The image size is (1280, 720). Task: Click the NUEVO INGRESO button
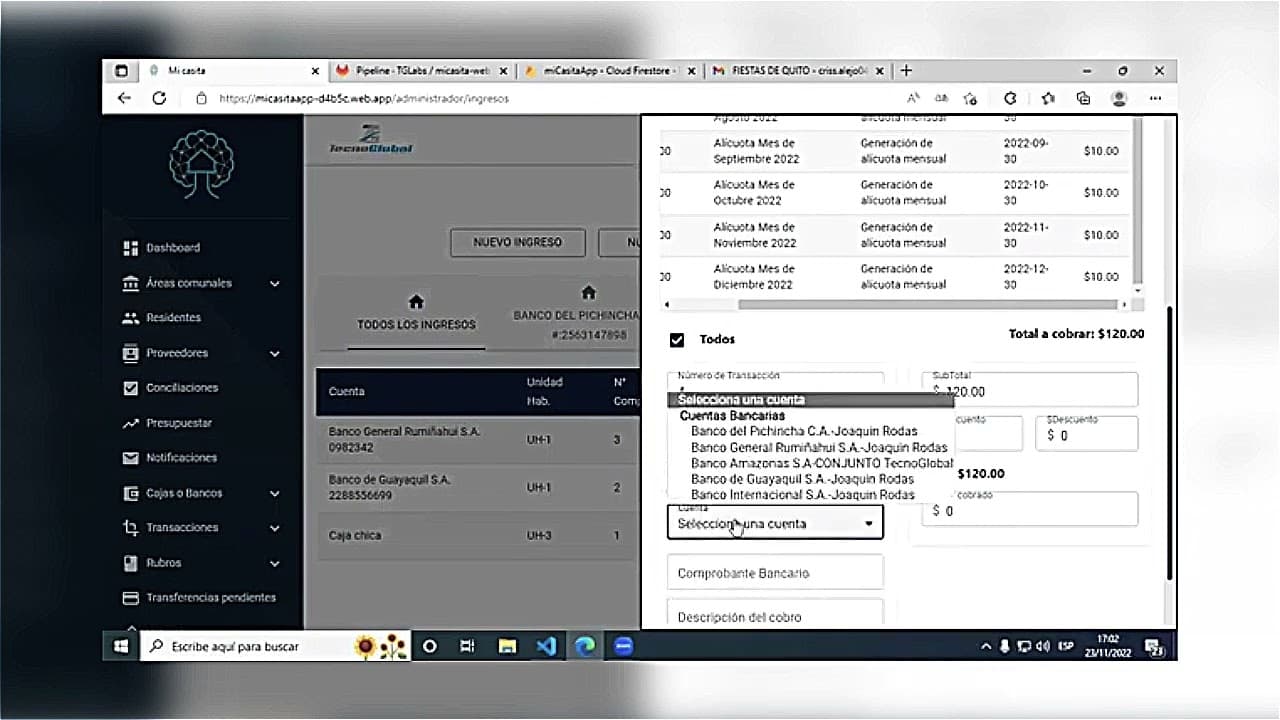coord(517,243)
